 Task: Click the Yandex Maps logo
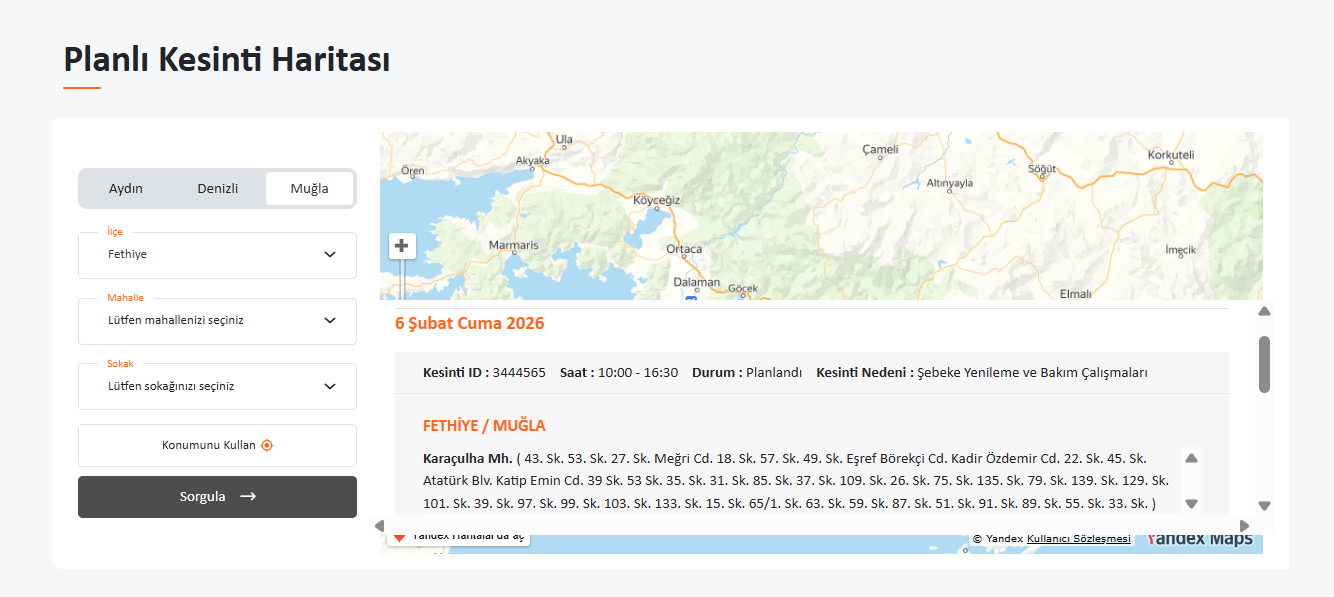1199,539
